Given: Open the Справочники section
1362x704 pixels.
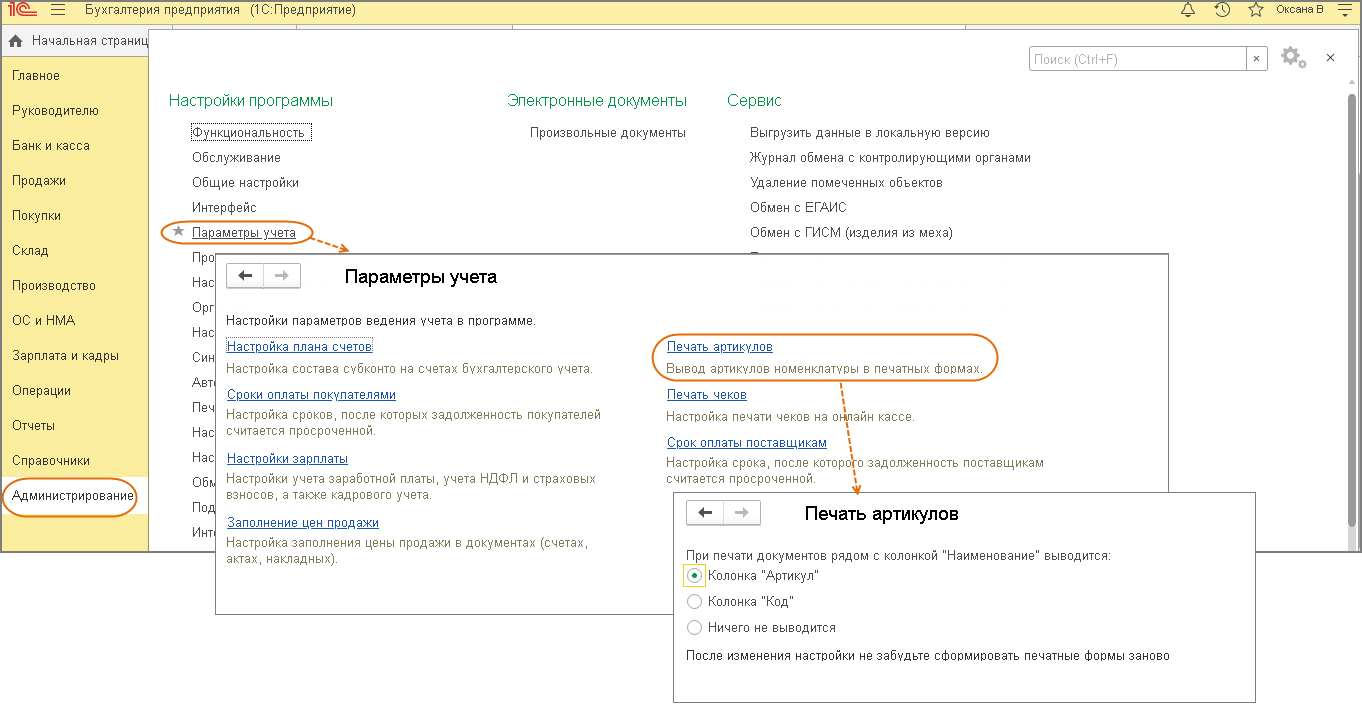Looking at the screenshot, I should click(x=51, y=461).
